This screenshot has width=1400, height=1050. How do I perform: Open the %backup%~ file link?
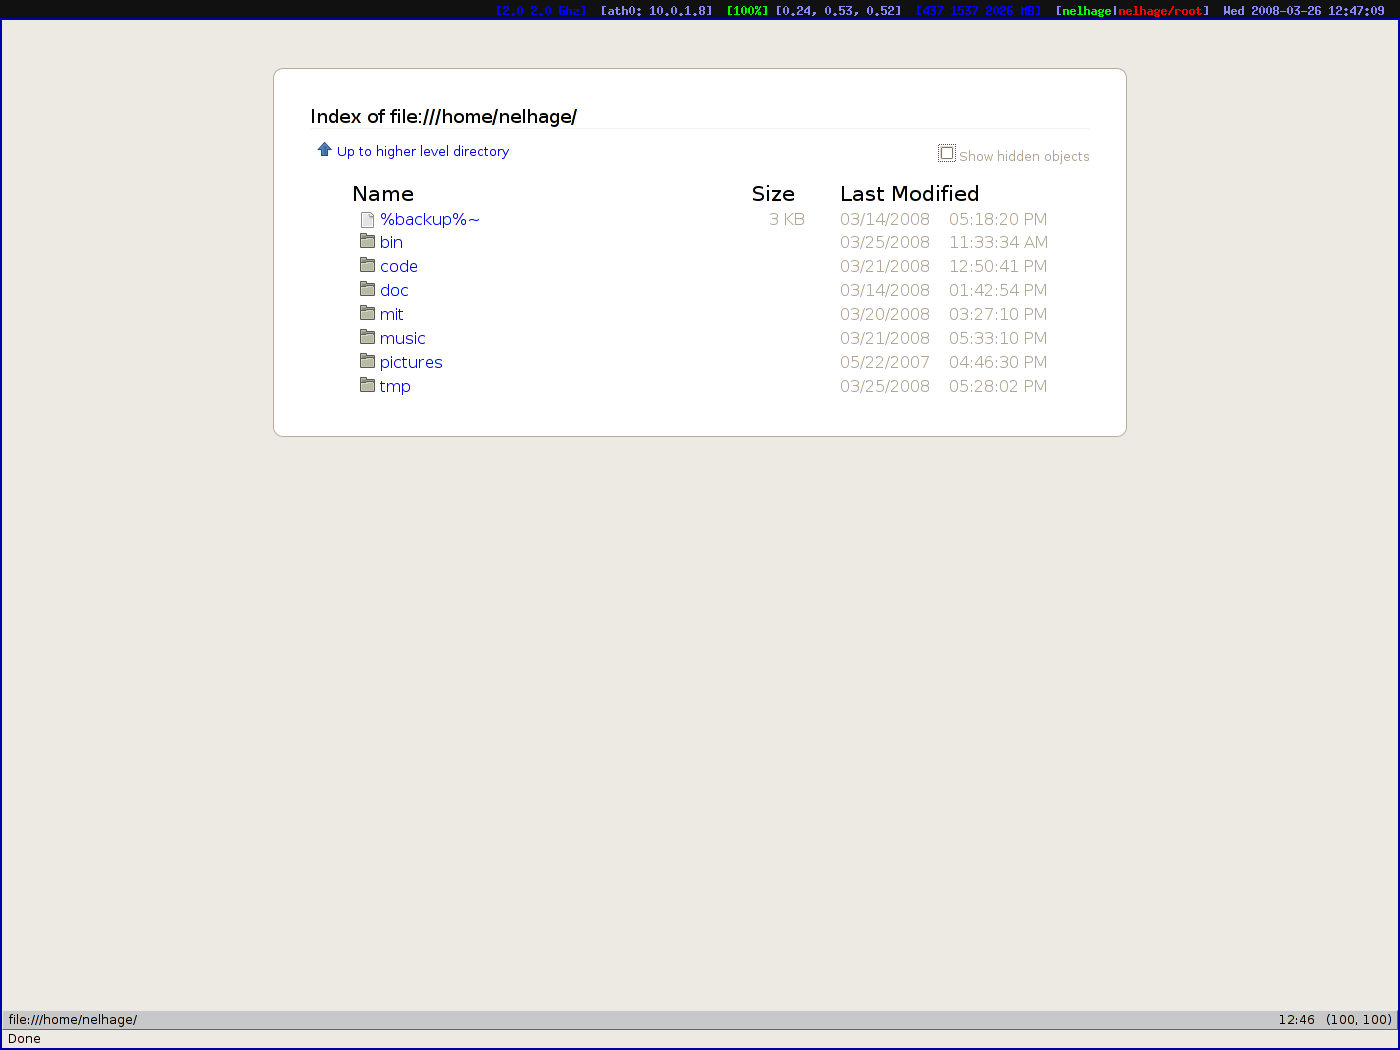429,220
